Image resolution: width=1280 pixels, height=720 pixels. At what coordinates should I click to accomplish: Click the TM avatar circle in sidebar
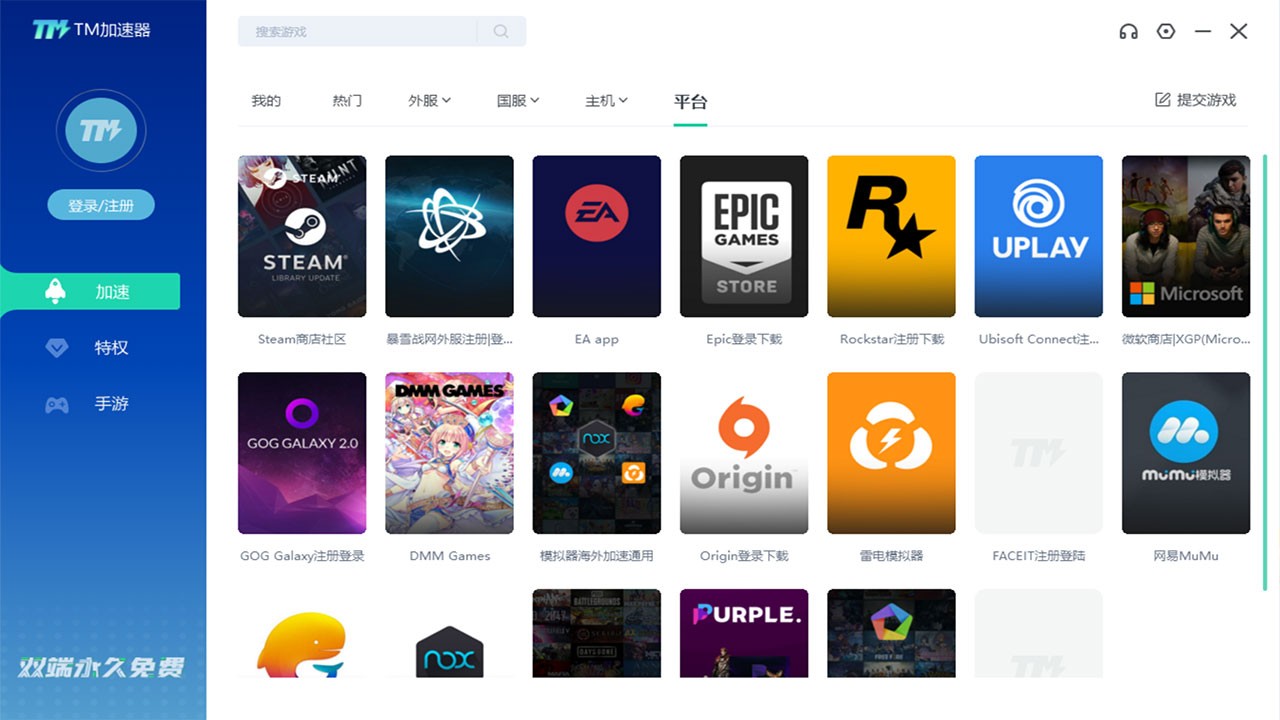(101, 130)
